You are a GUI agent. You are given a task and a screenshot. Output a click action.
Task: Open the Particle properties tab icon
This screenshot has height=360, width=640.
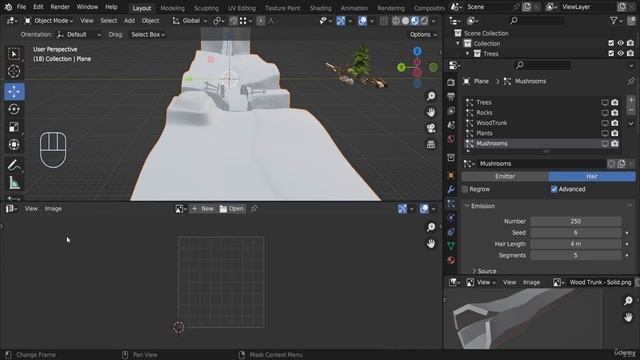point(451,204)
